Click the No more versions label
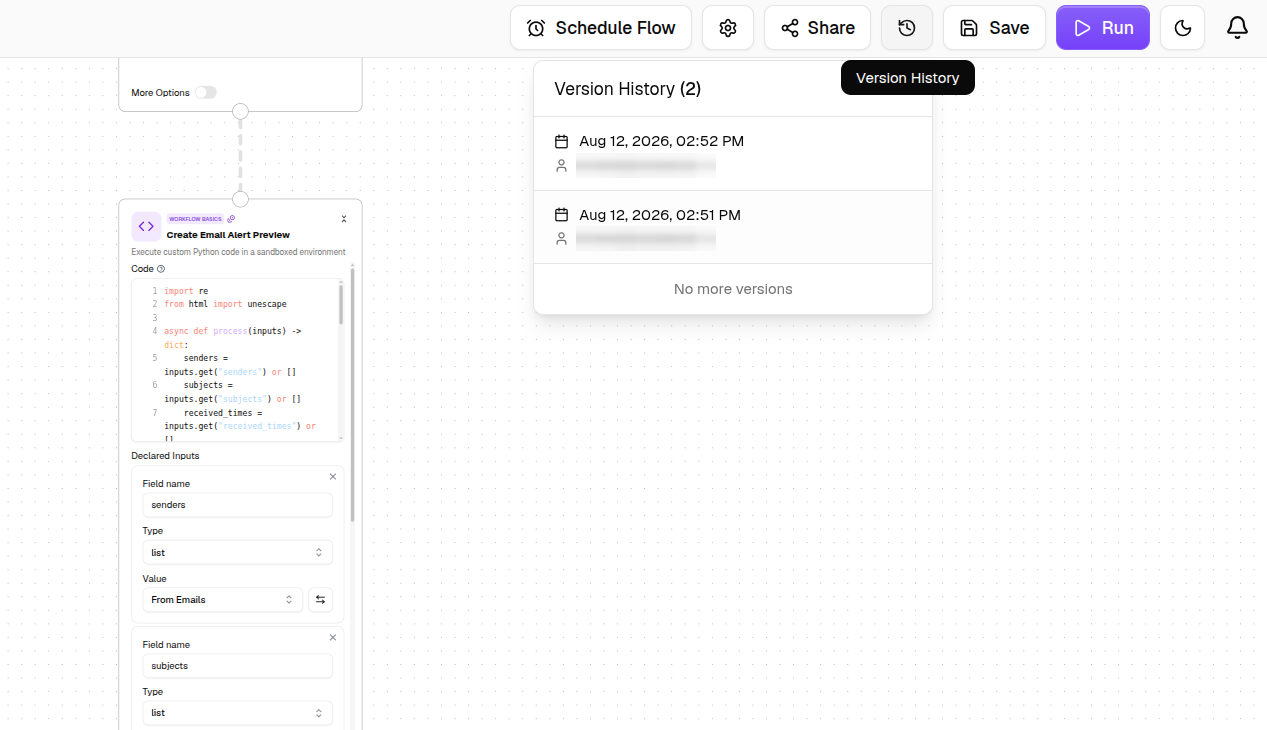1267x730 pixels. (733, 289)
